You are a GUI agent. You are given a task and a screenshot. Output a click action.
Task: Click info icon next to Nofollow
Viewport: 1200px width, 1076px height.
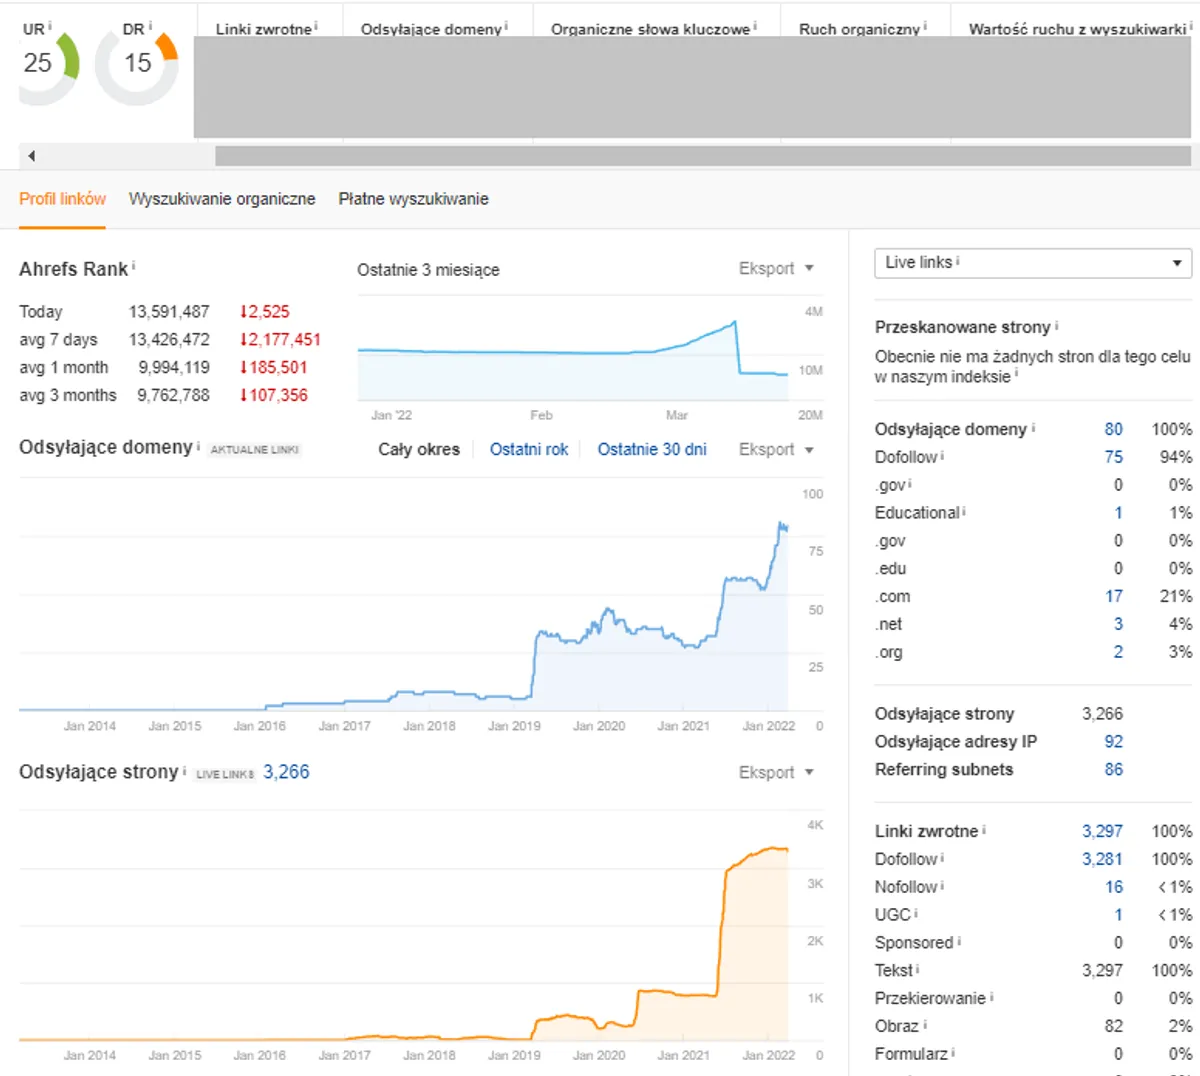[943, 885]
